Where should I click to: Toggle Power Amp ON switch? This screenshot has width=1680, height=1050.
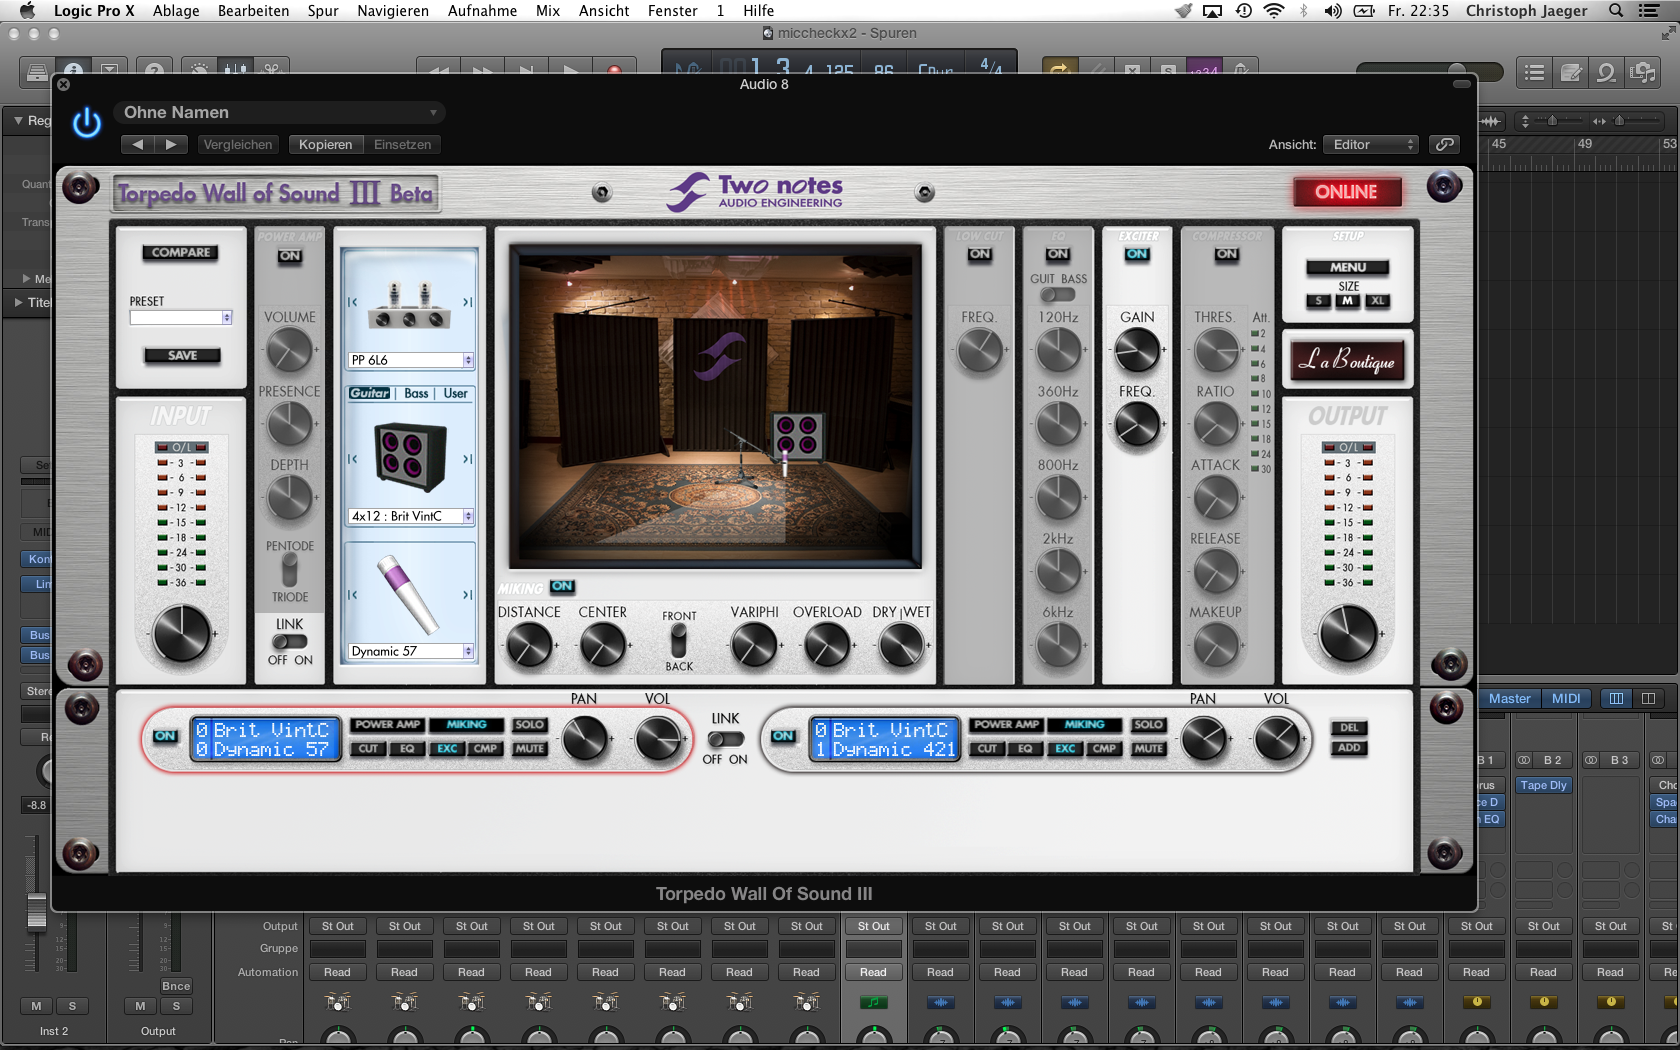click(290, 256)
